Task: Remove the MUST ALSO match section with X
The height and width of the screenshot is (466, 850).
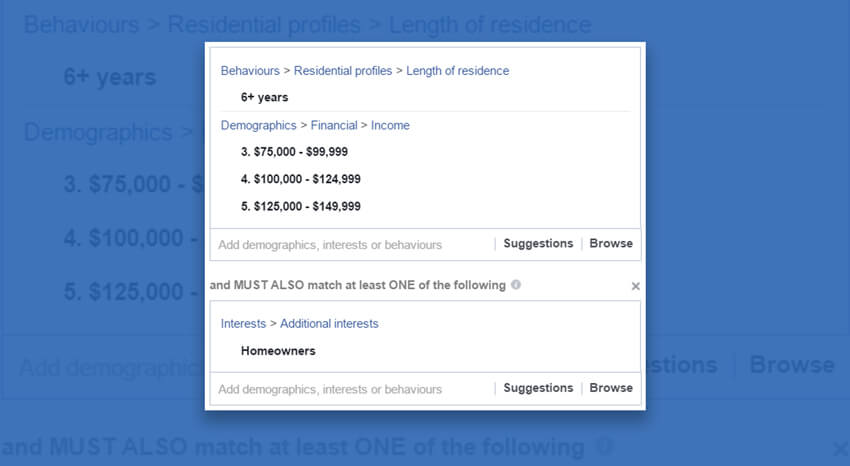Action: [x=635, y=286]
